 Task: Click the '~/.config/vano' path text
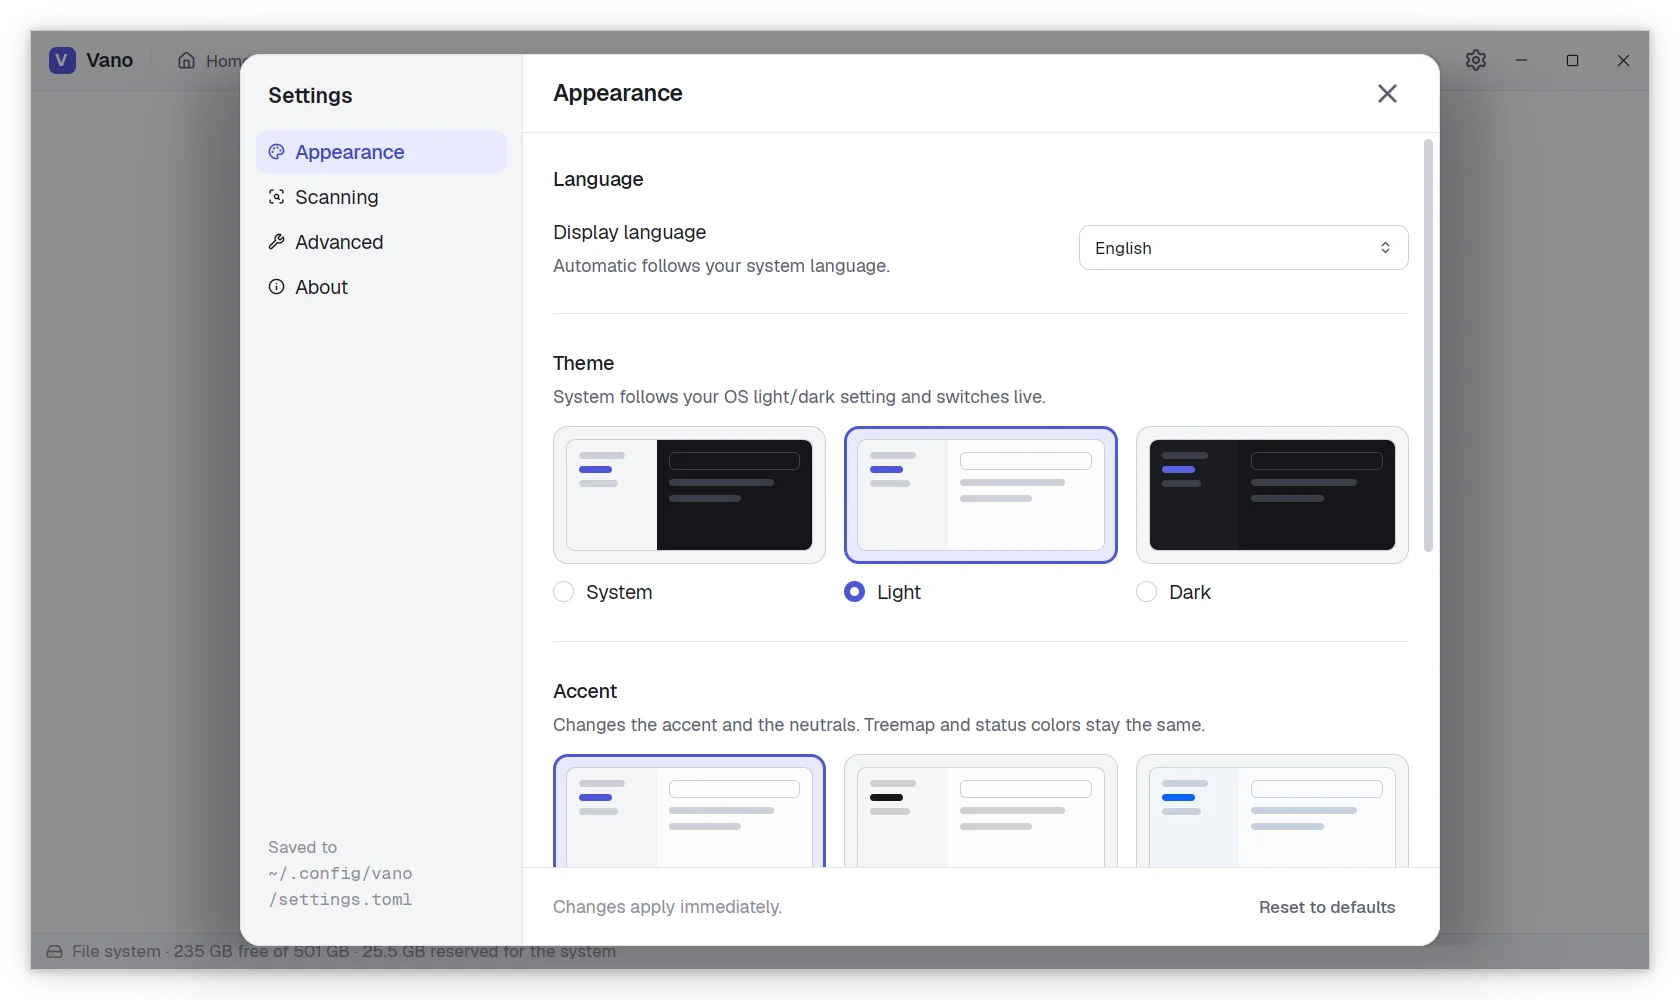point(340,873)
